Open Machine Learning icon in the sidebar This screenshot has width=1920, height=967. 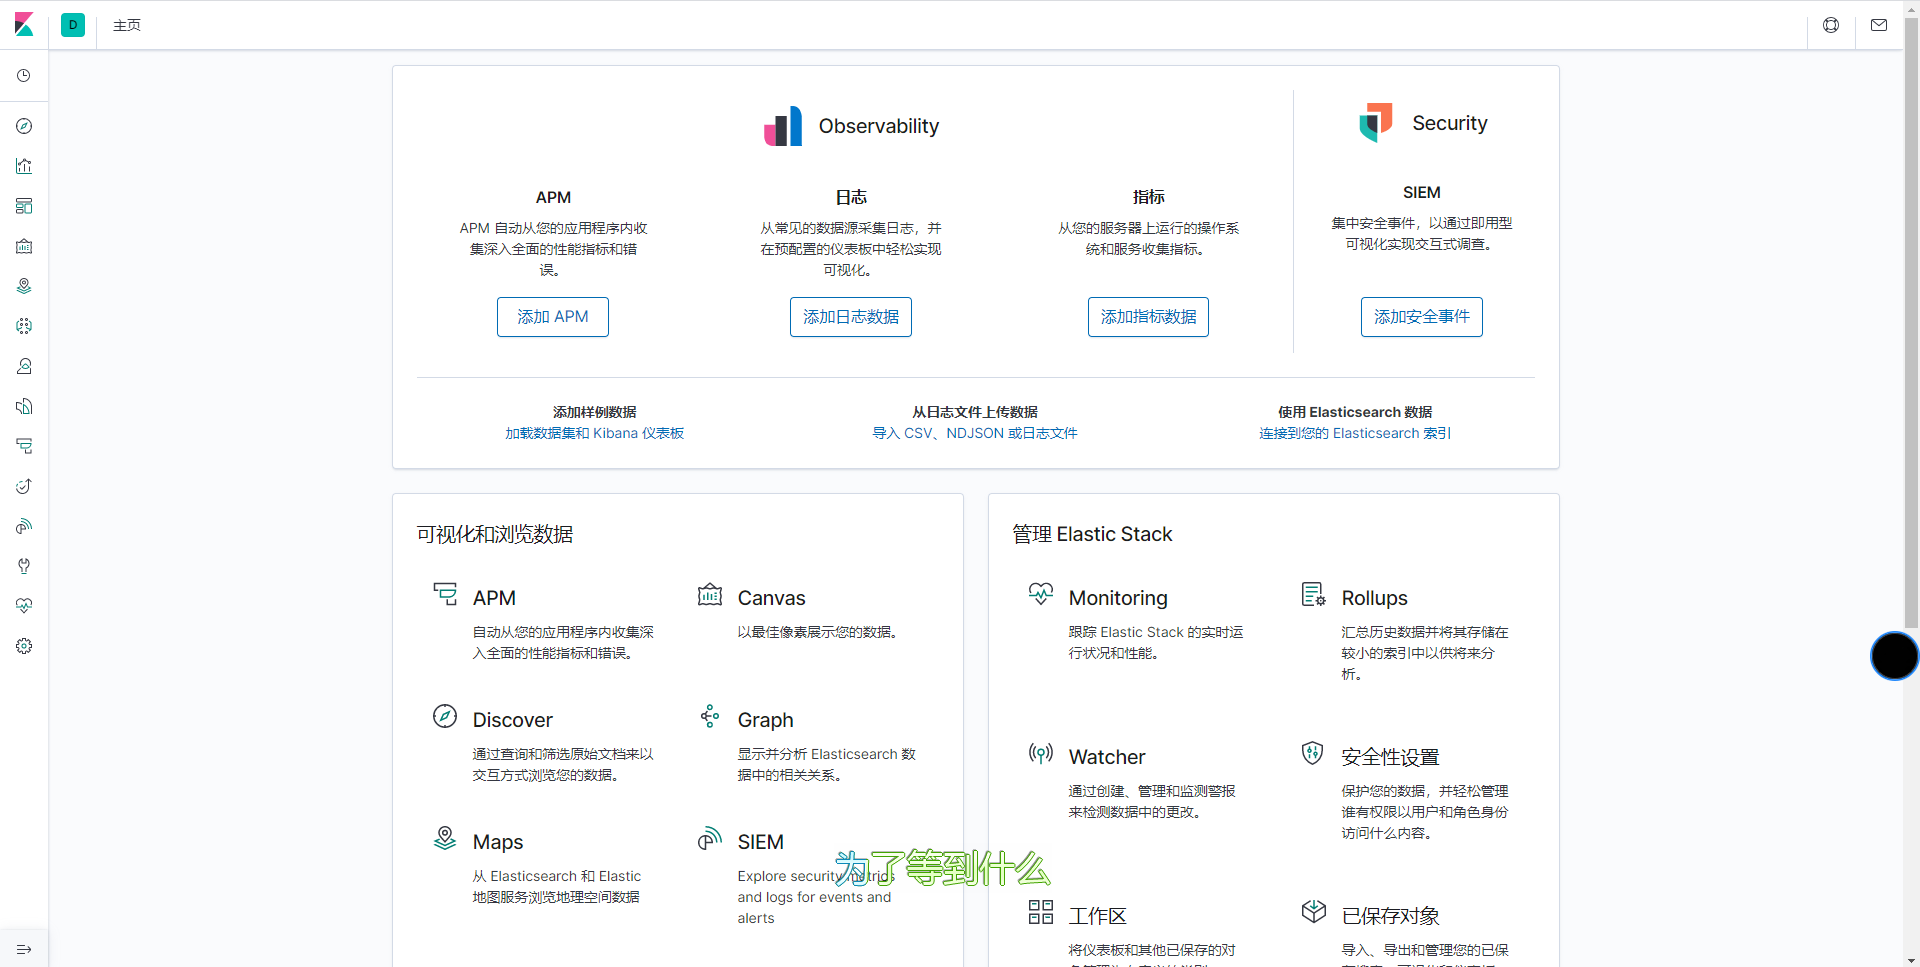point(24,326)
